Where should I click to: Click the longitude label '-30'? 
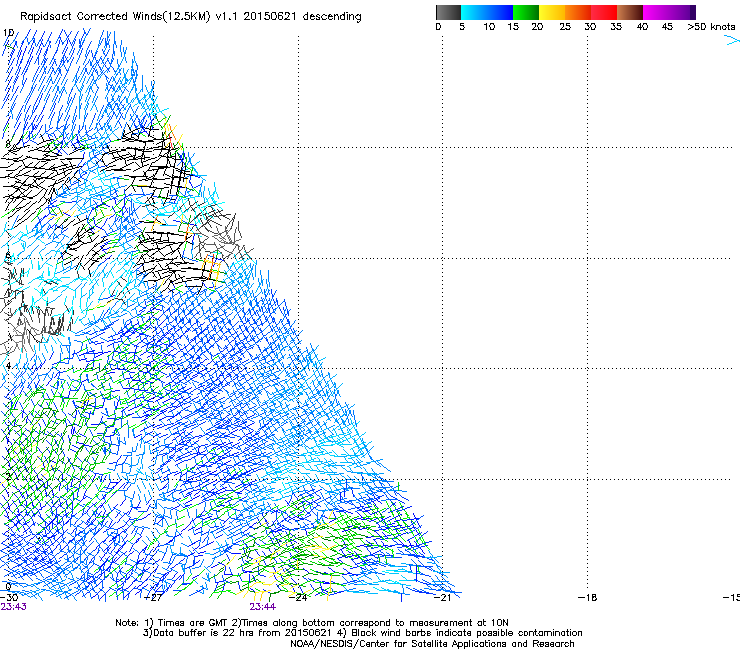(9, 597)
